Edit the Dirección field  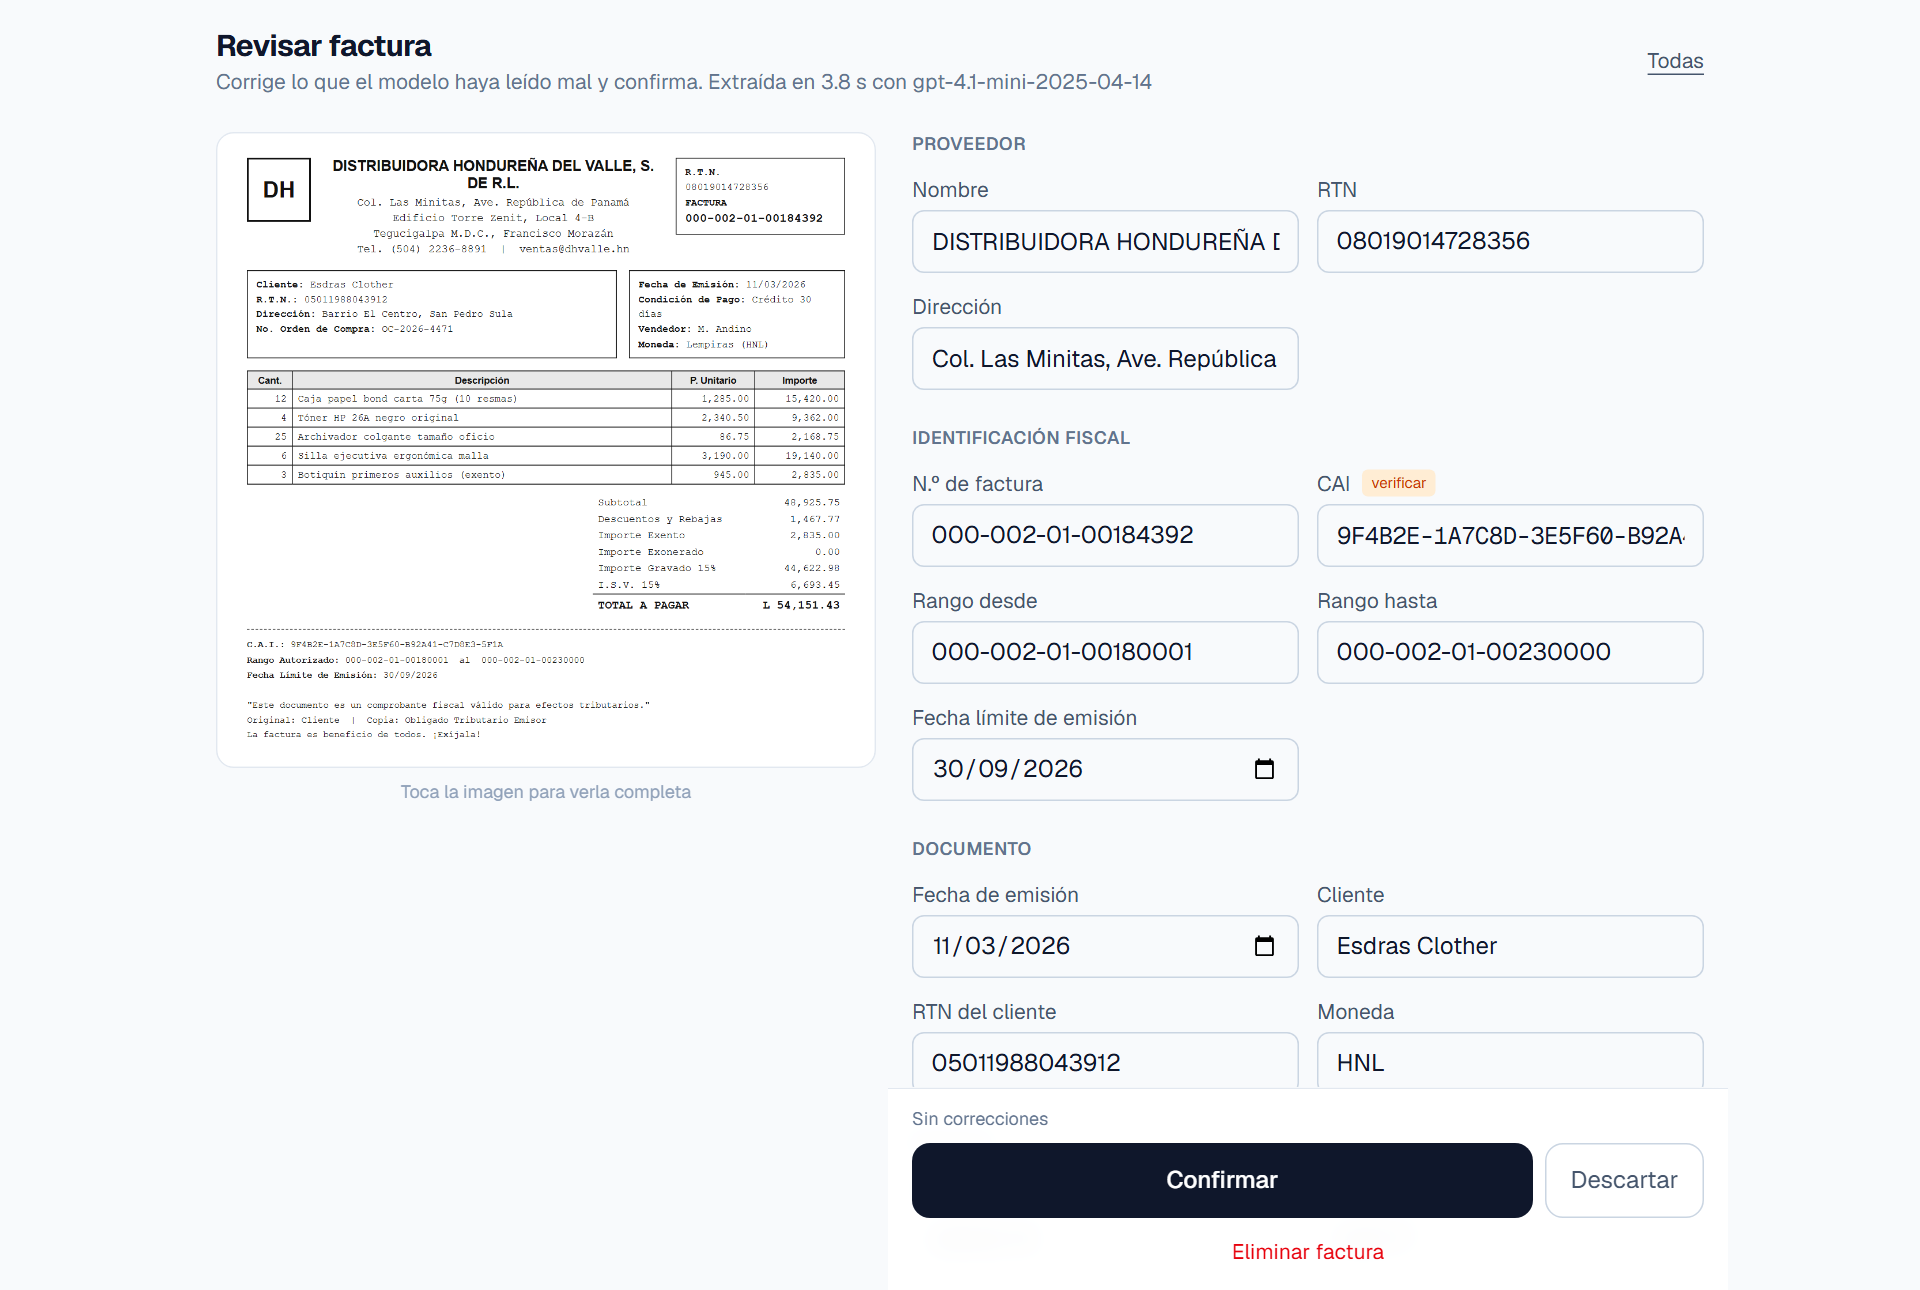1105,358
